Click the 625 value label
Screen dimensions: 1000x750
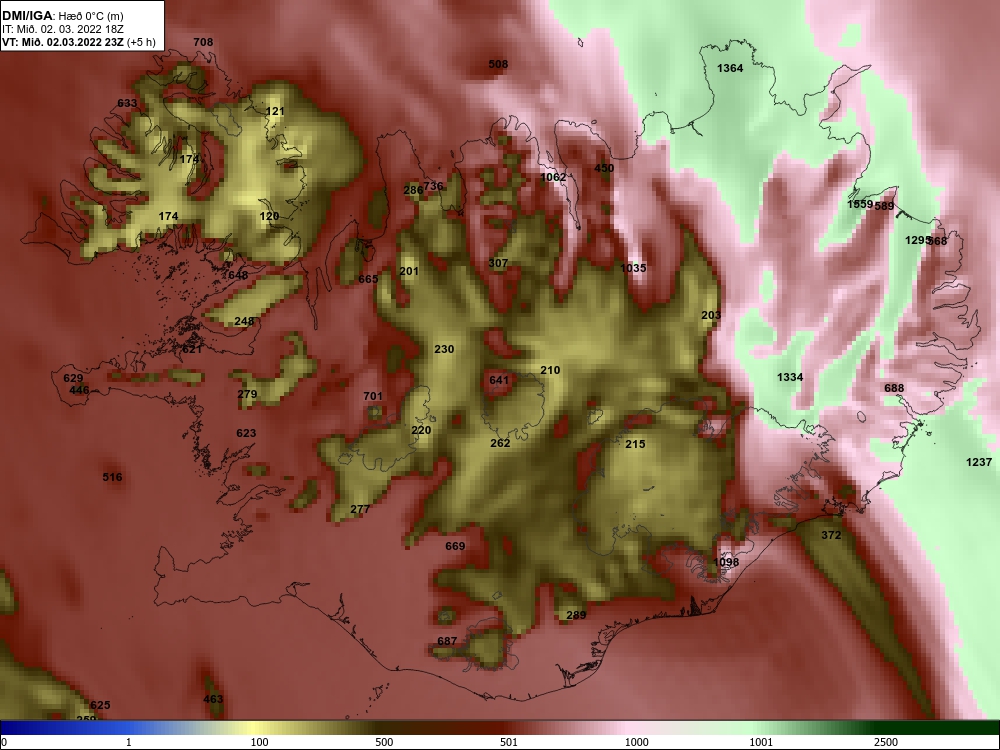100,705
